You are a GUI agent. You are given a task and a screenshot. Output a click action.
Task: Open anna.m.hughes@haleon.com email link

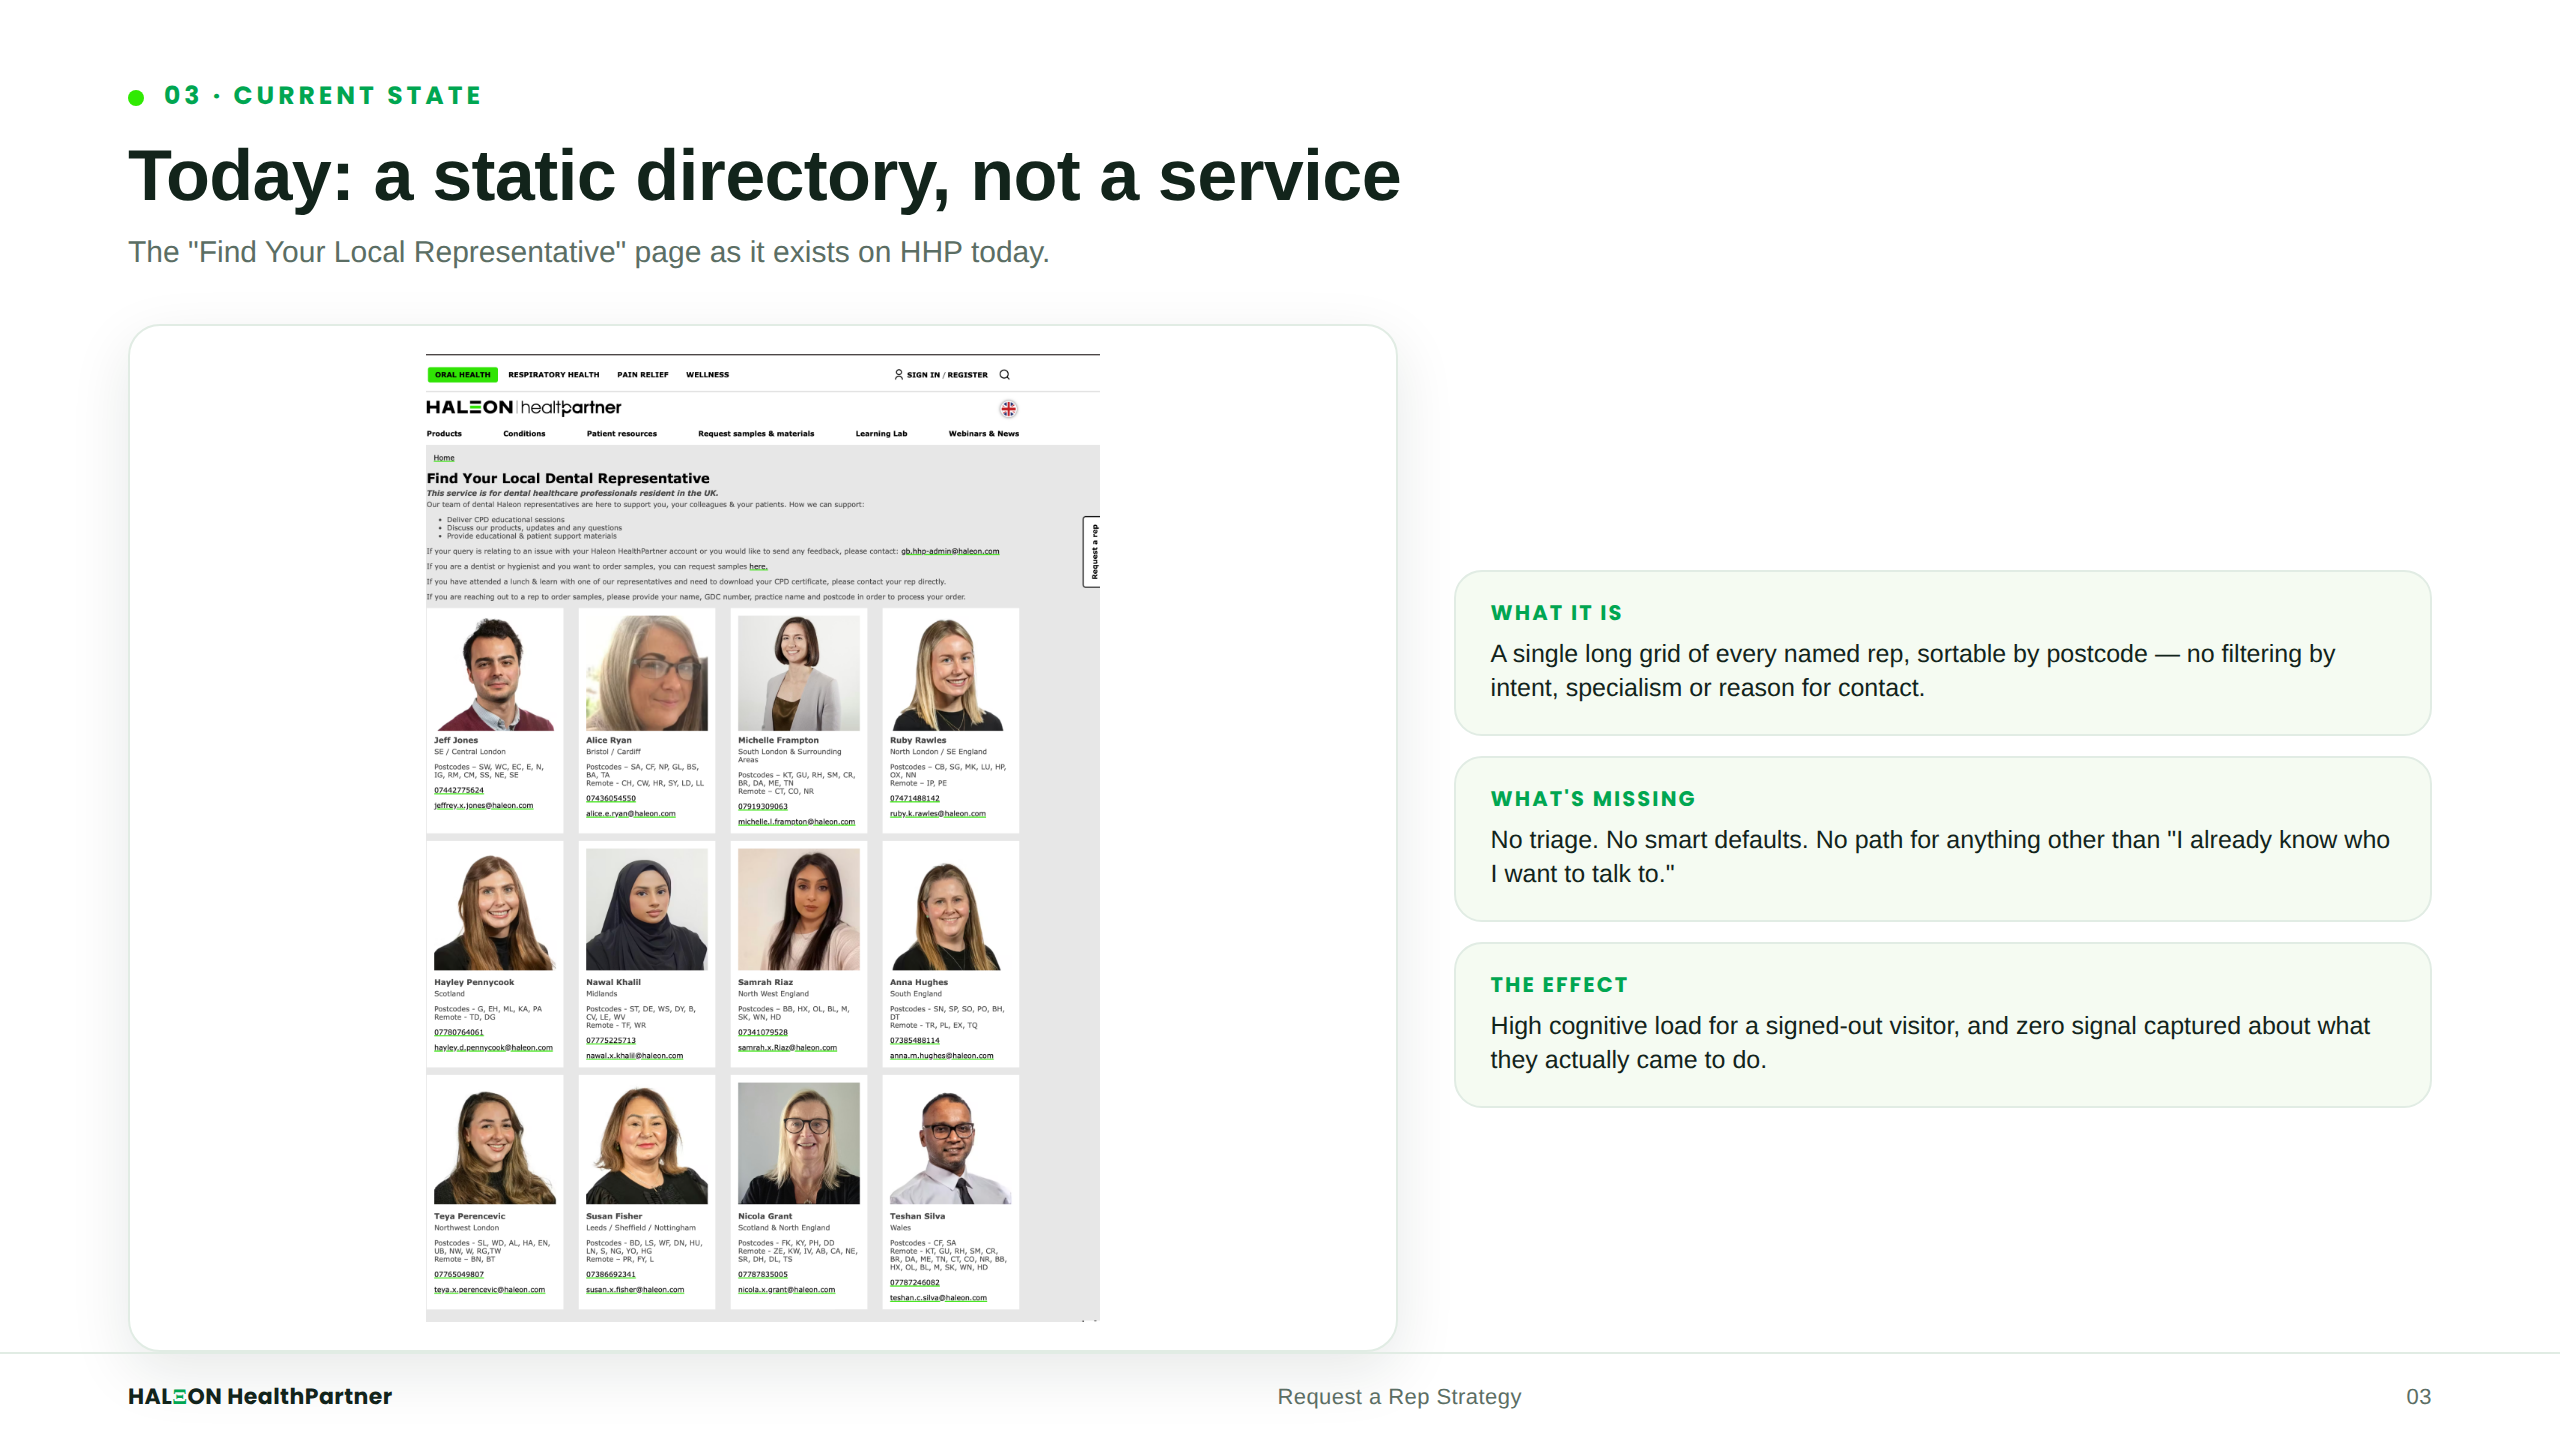point(942,1056)
